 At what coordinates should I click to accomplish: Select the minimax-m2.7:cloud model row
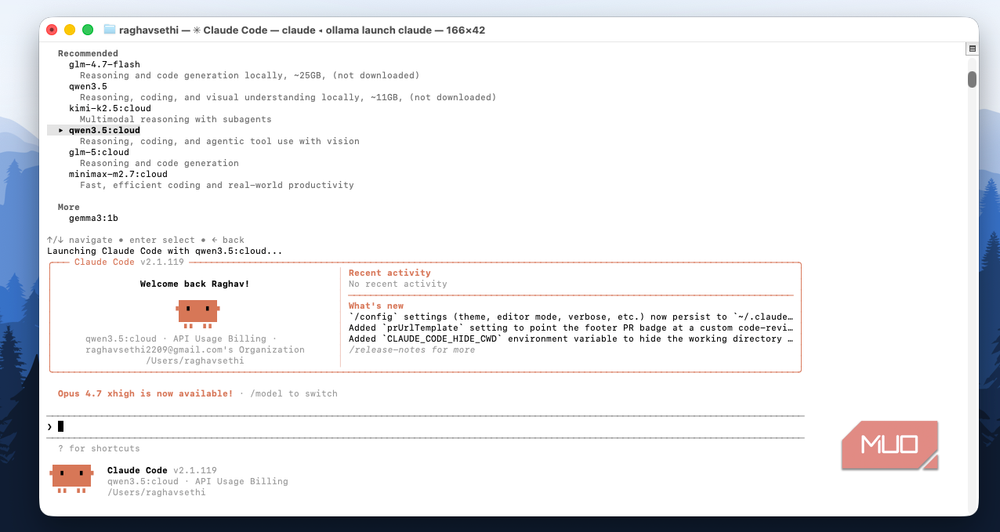point(118,174)
